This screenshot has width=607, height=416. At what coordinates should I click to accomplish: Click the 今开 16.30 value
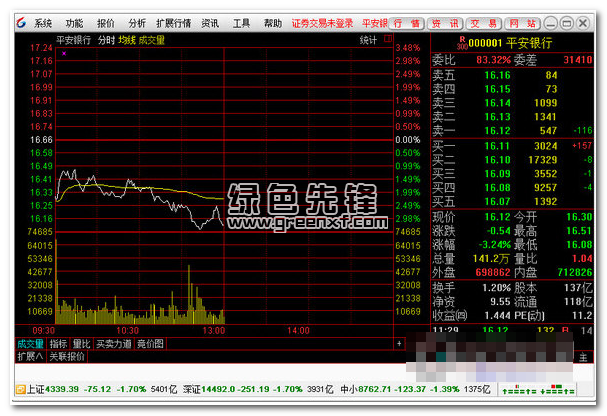tap(579, 217)
